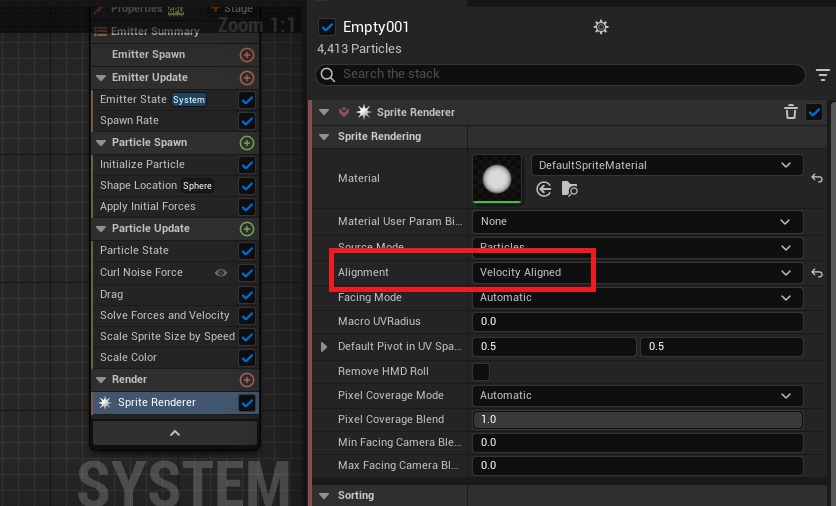Click the Emitter Summary list icon
Viewport: 836px width, 506px height.
pos(100,31)
